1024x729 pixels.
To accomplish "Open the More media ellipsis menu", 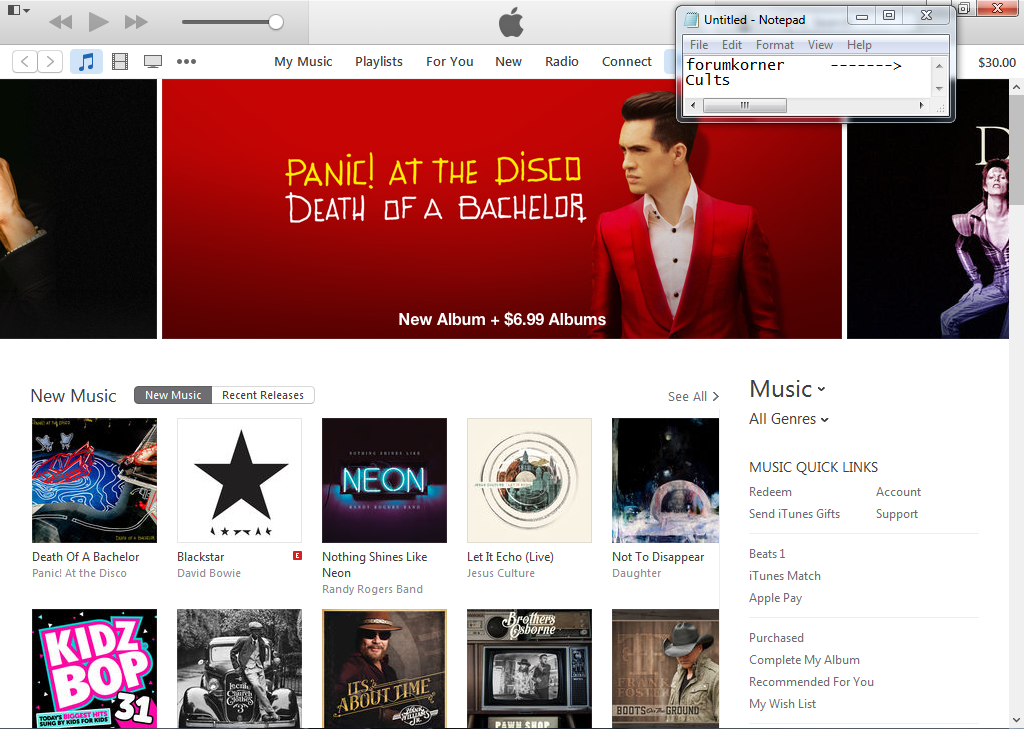I will pos(186,61).
